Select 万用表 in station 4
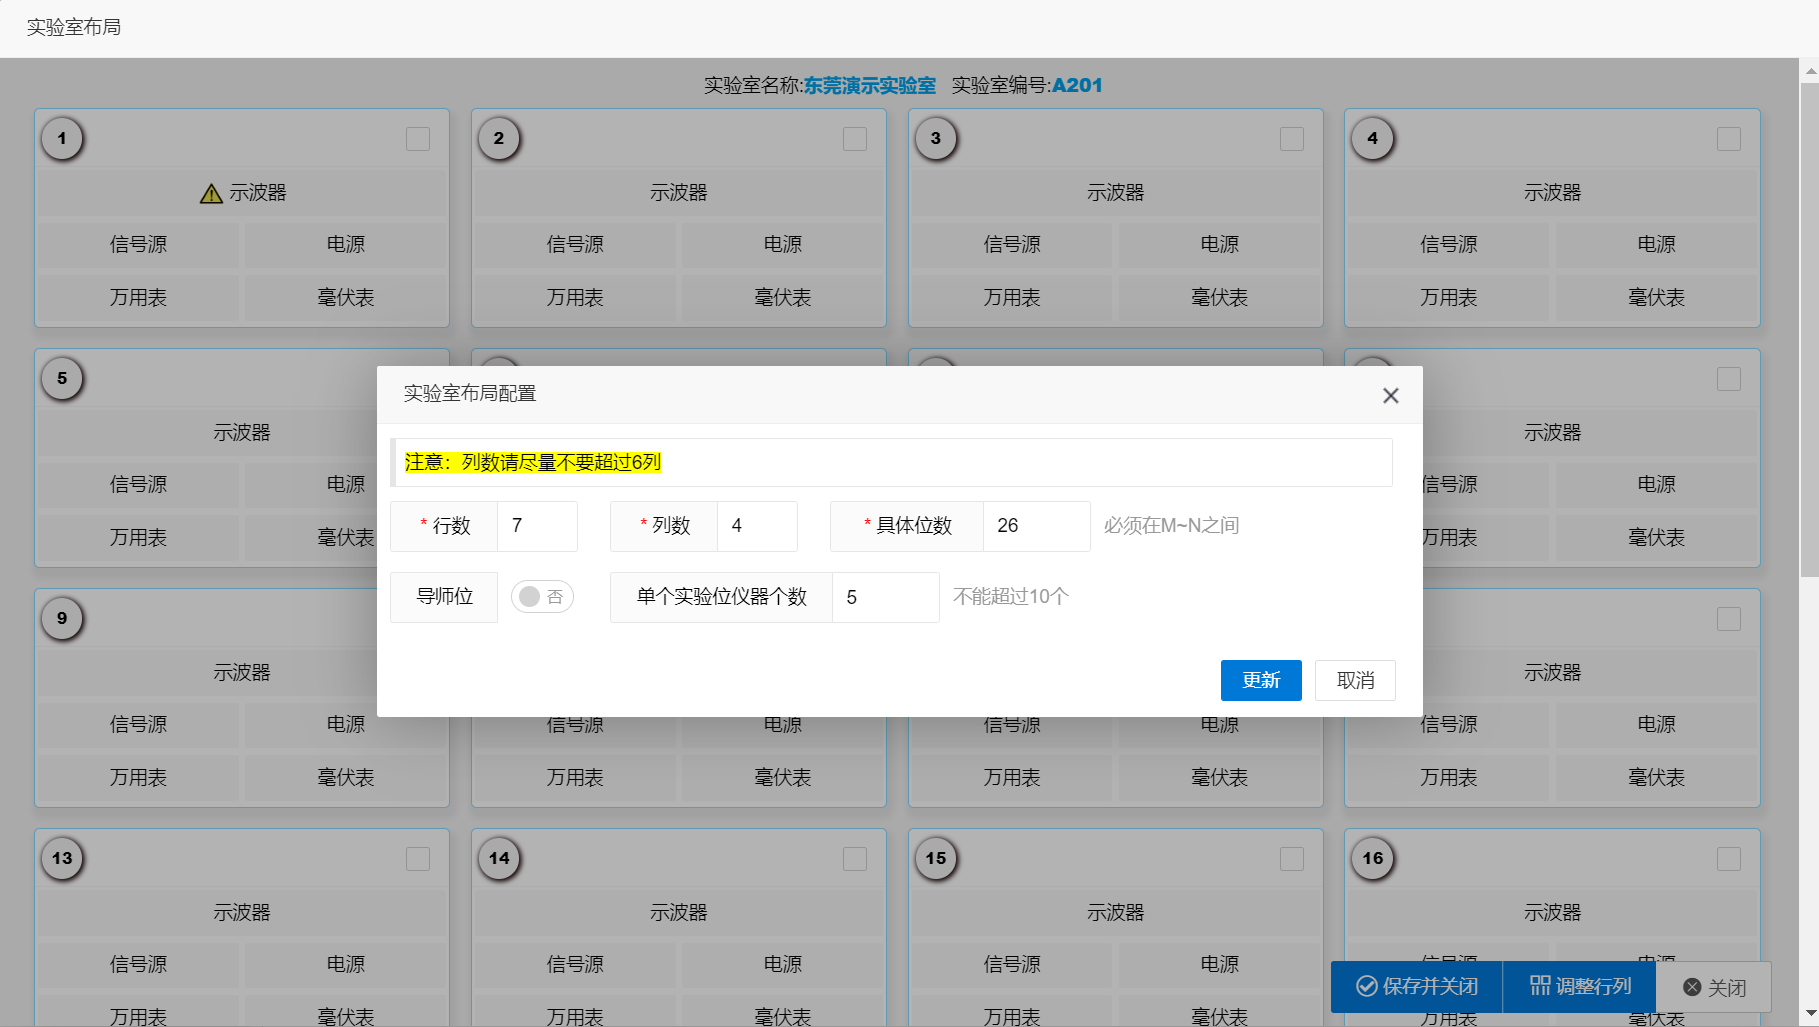This screenshot has height=1027, width=1819. [x=1448, y=298]
